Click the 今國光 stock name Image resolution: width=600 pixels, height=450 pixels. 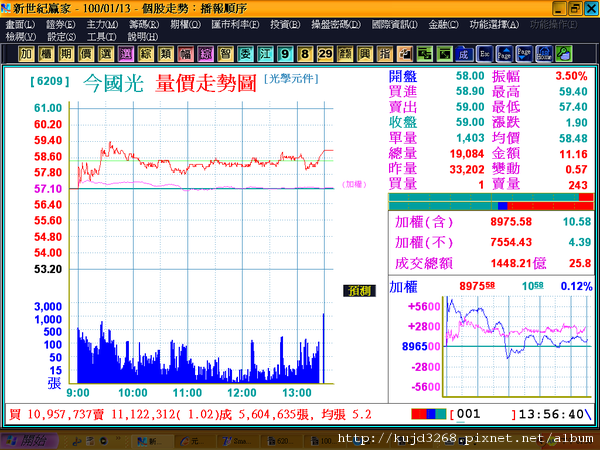(x=113, y=83)
